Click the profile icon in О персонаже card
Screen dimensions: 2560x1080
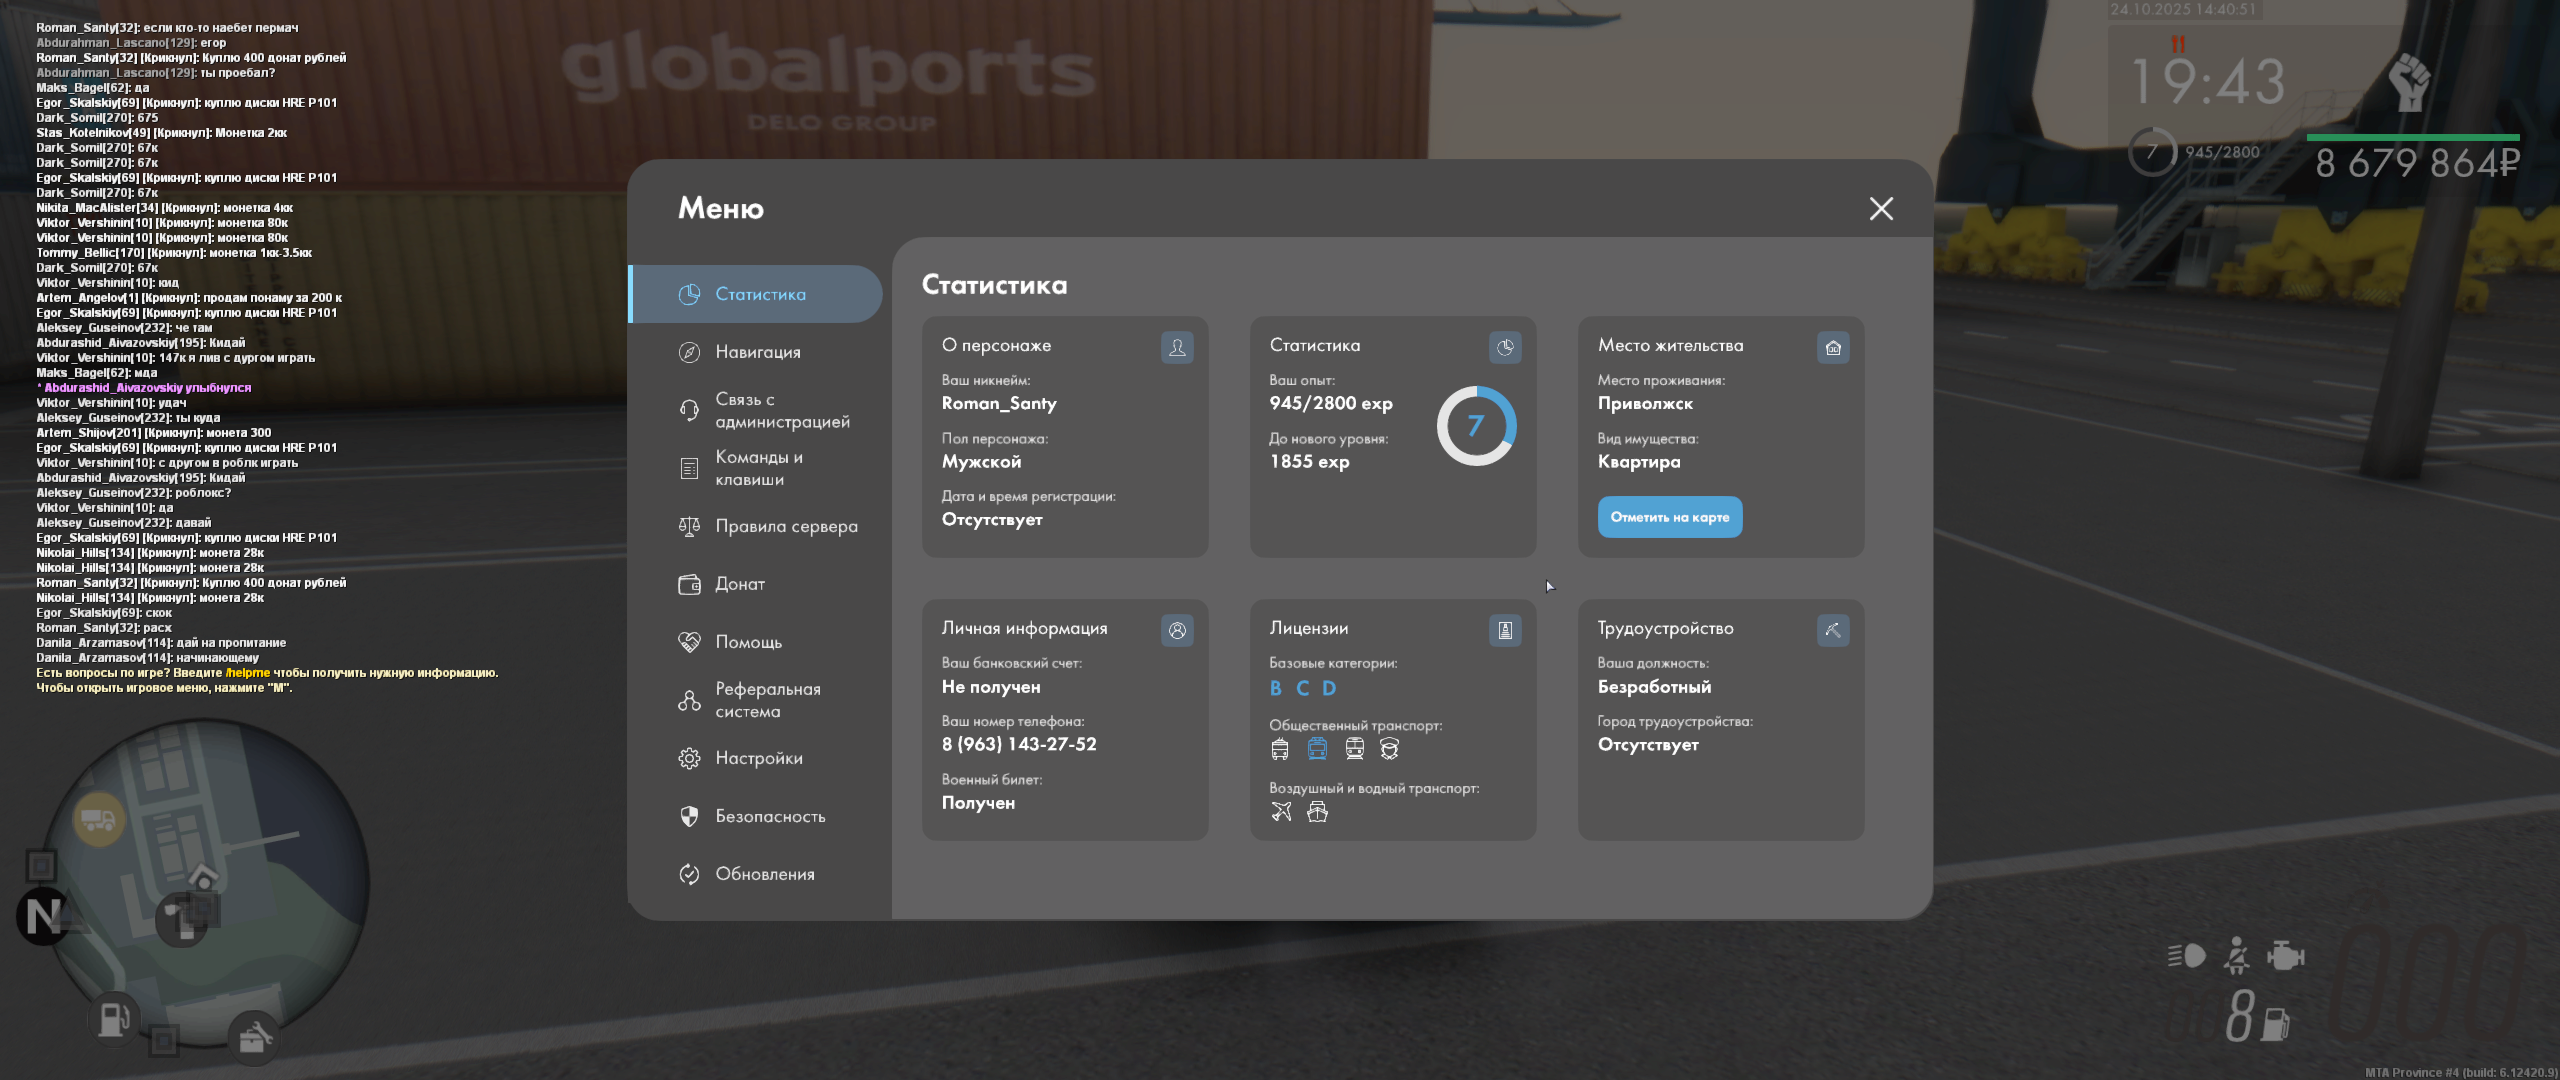click(x=1177, y=347)
